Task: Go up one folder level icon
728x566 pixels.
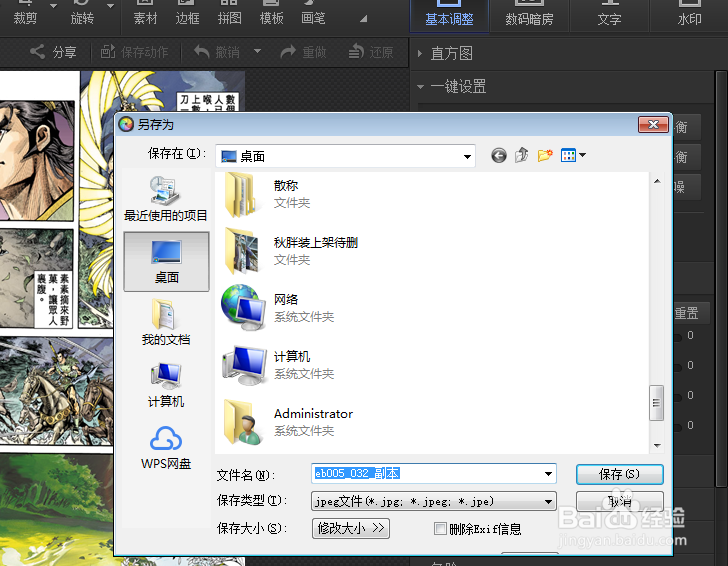Action: point(522,155)
